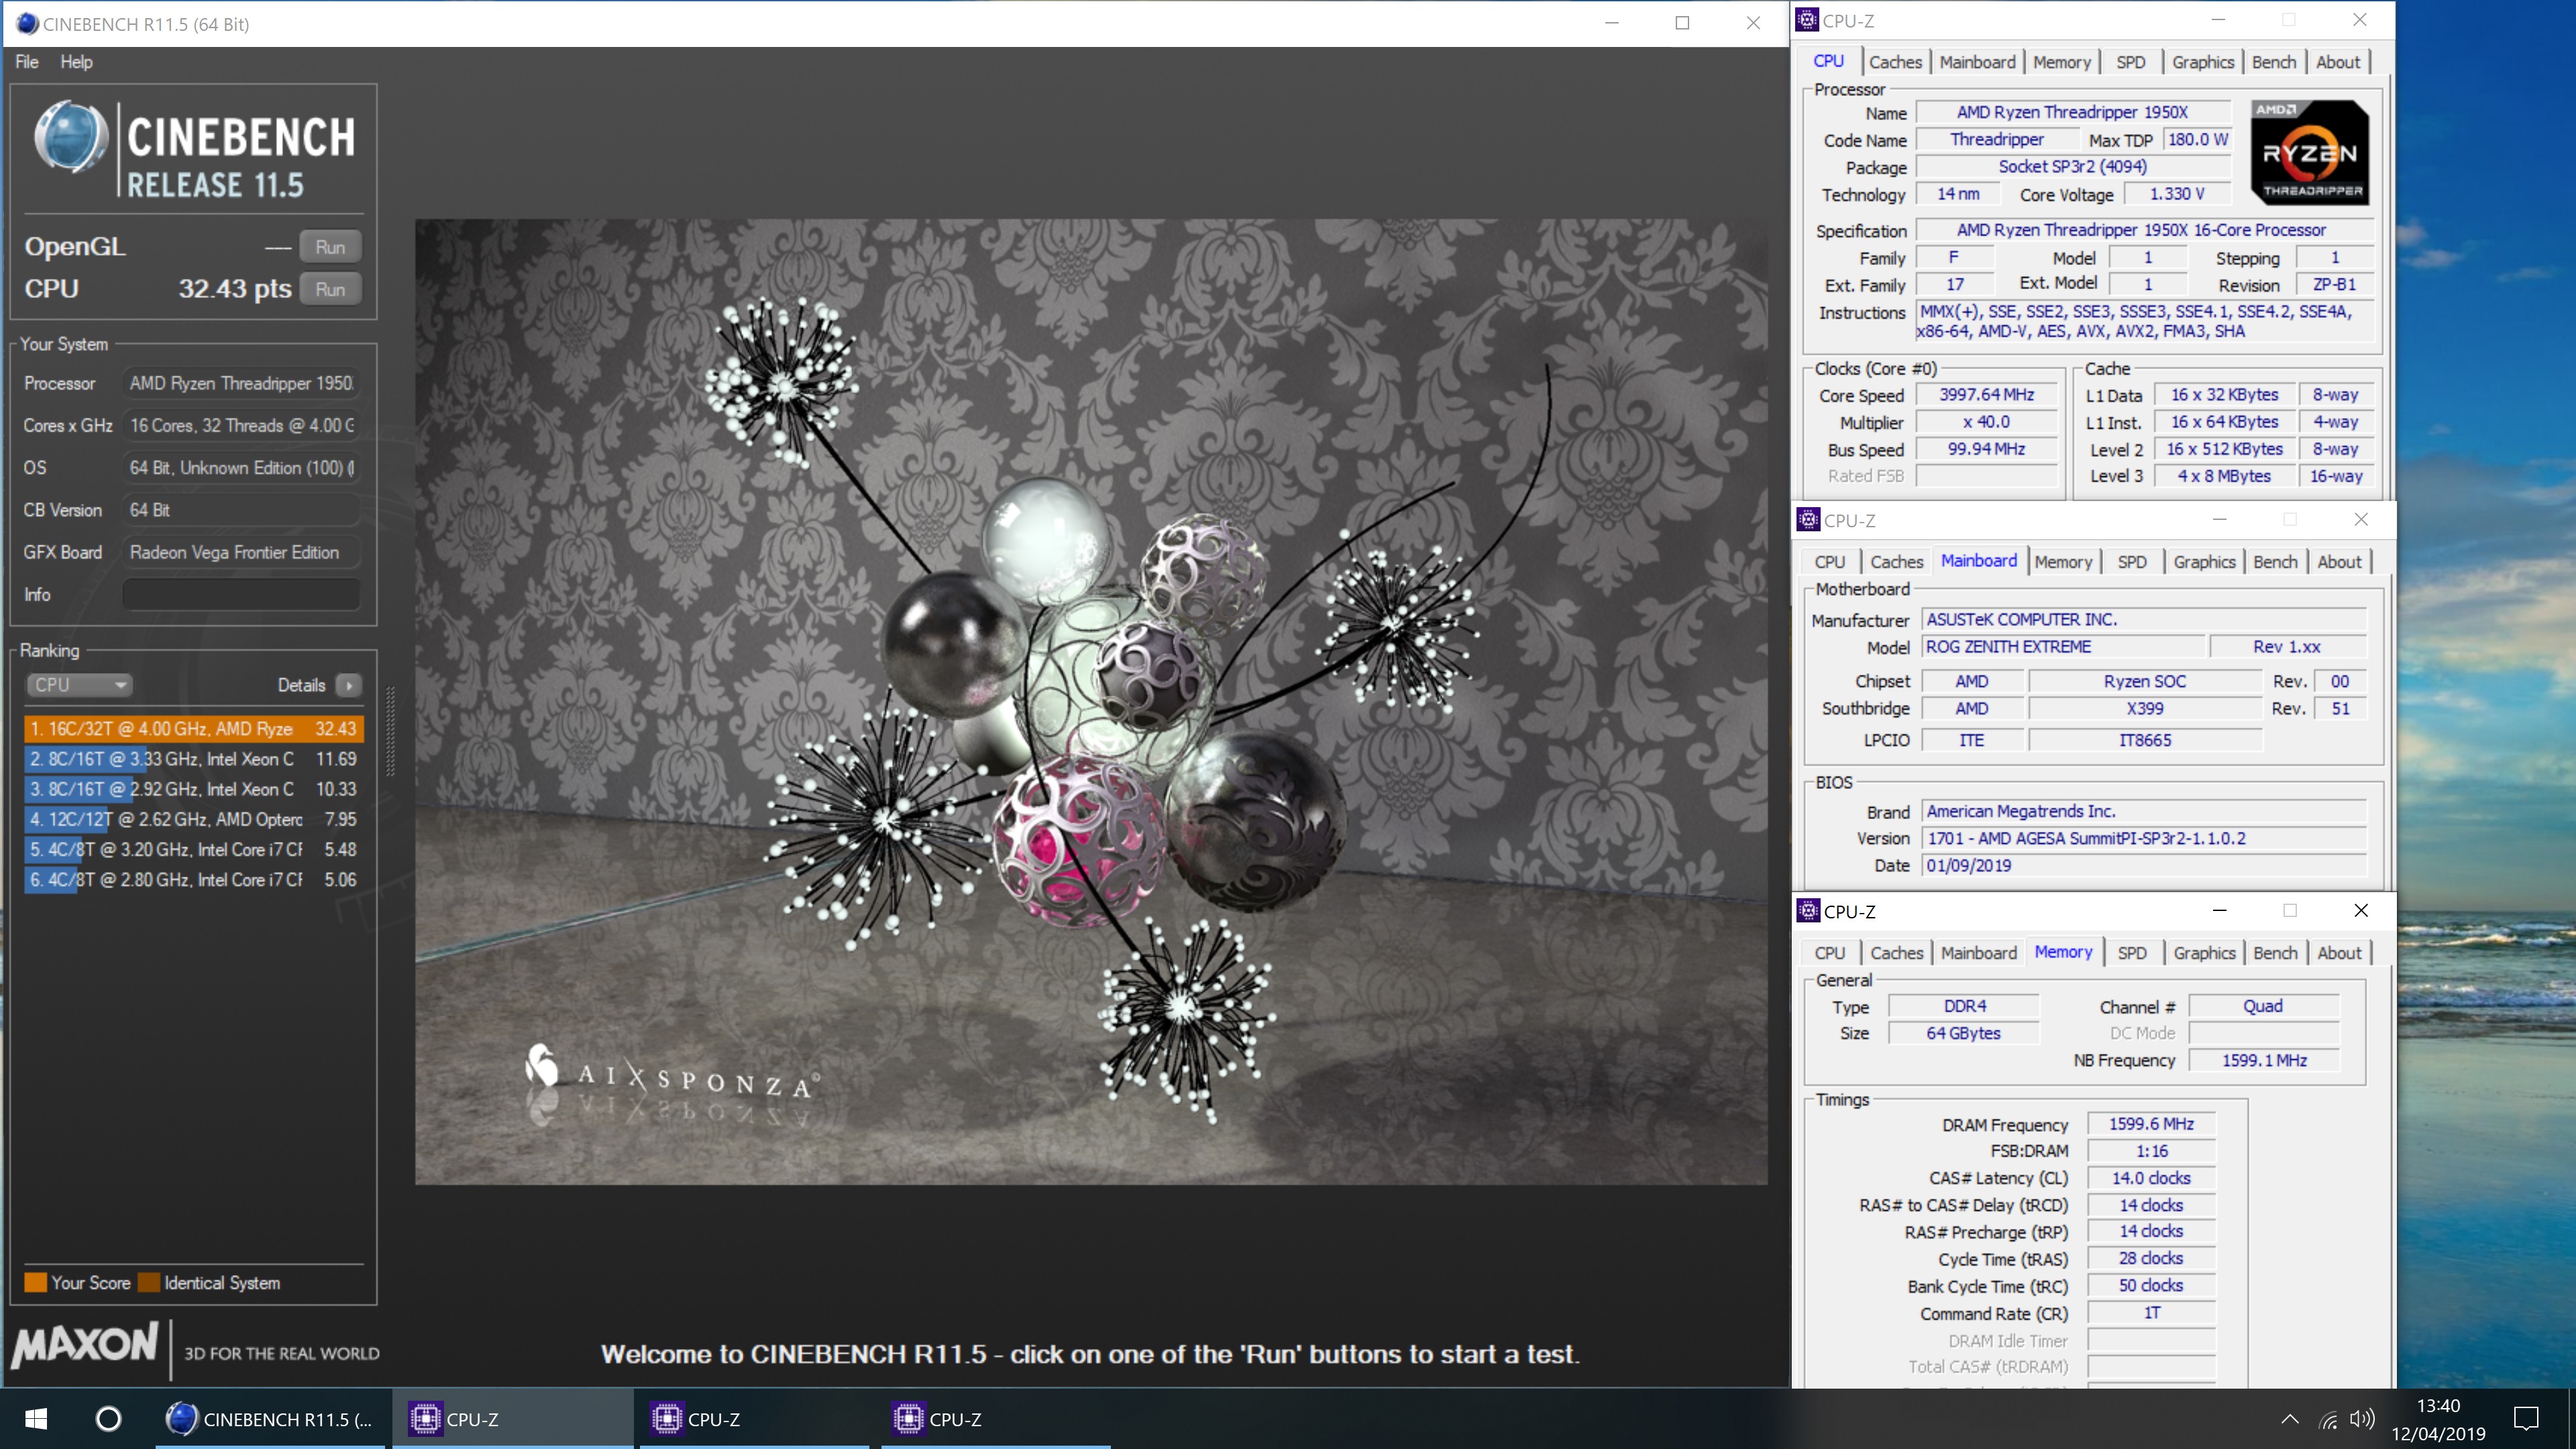
Task: Select ranking row 6 4C/8T 2.80 GHz Core i7
Action: click(193, 880)
